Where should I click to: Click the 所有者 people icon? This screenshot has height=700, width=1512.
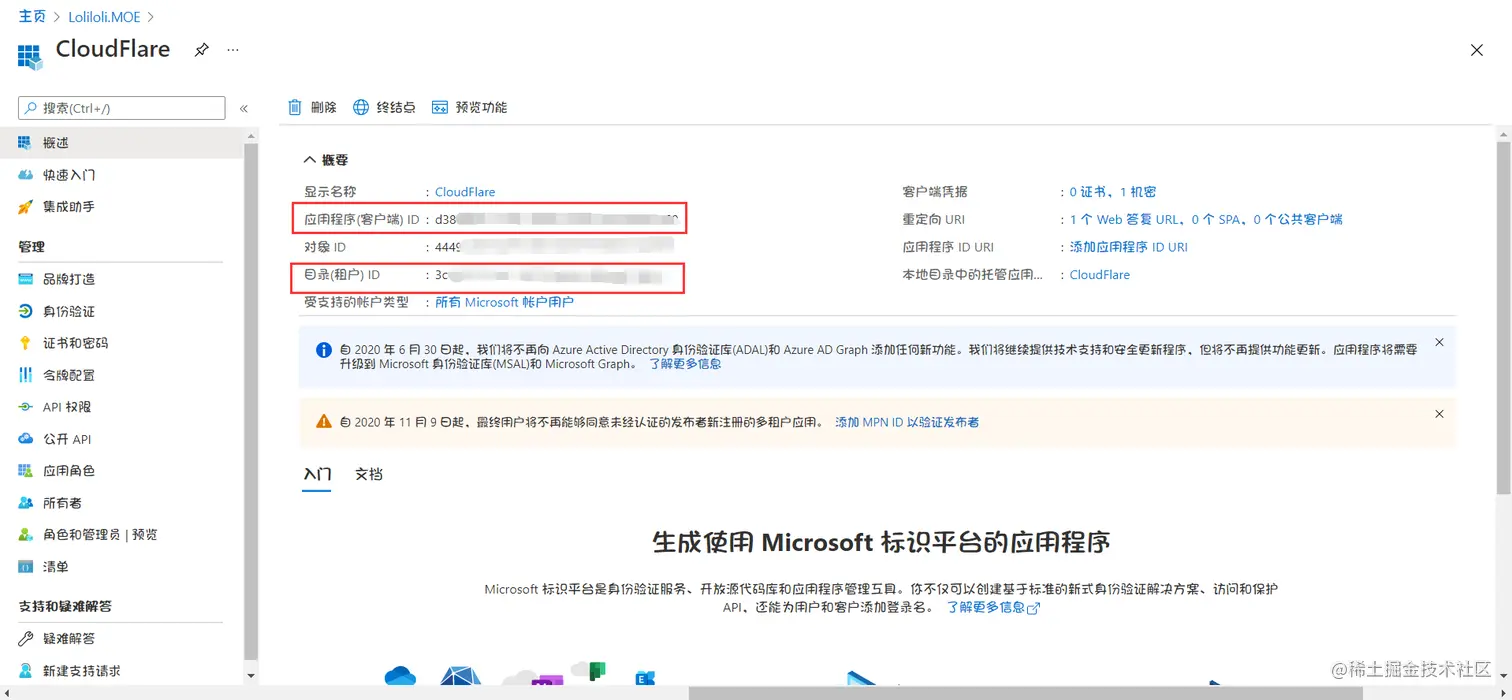(26, 503)
